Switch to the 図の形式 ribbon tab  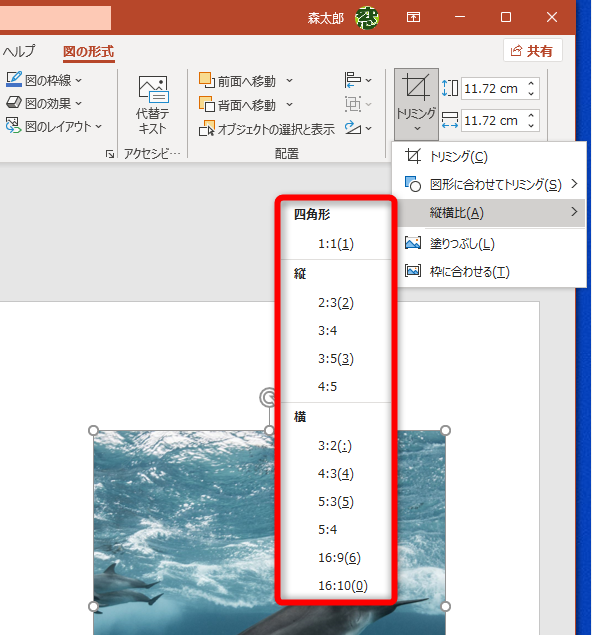pos(88,52)
